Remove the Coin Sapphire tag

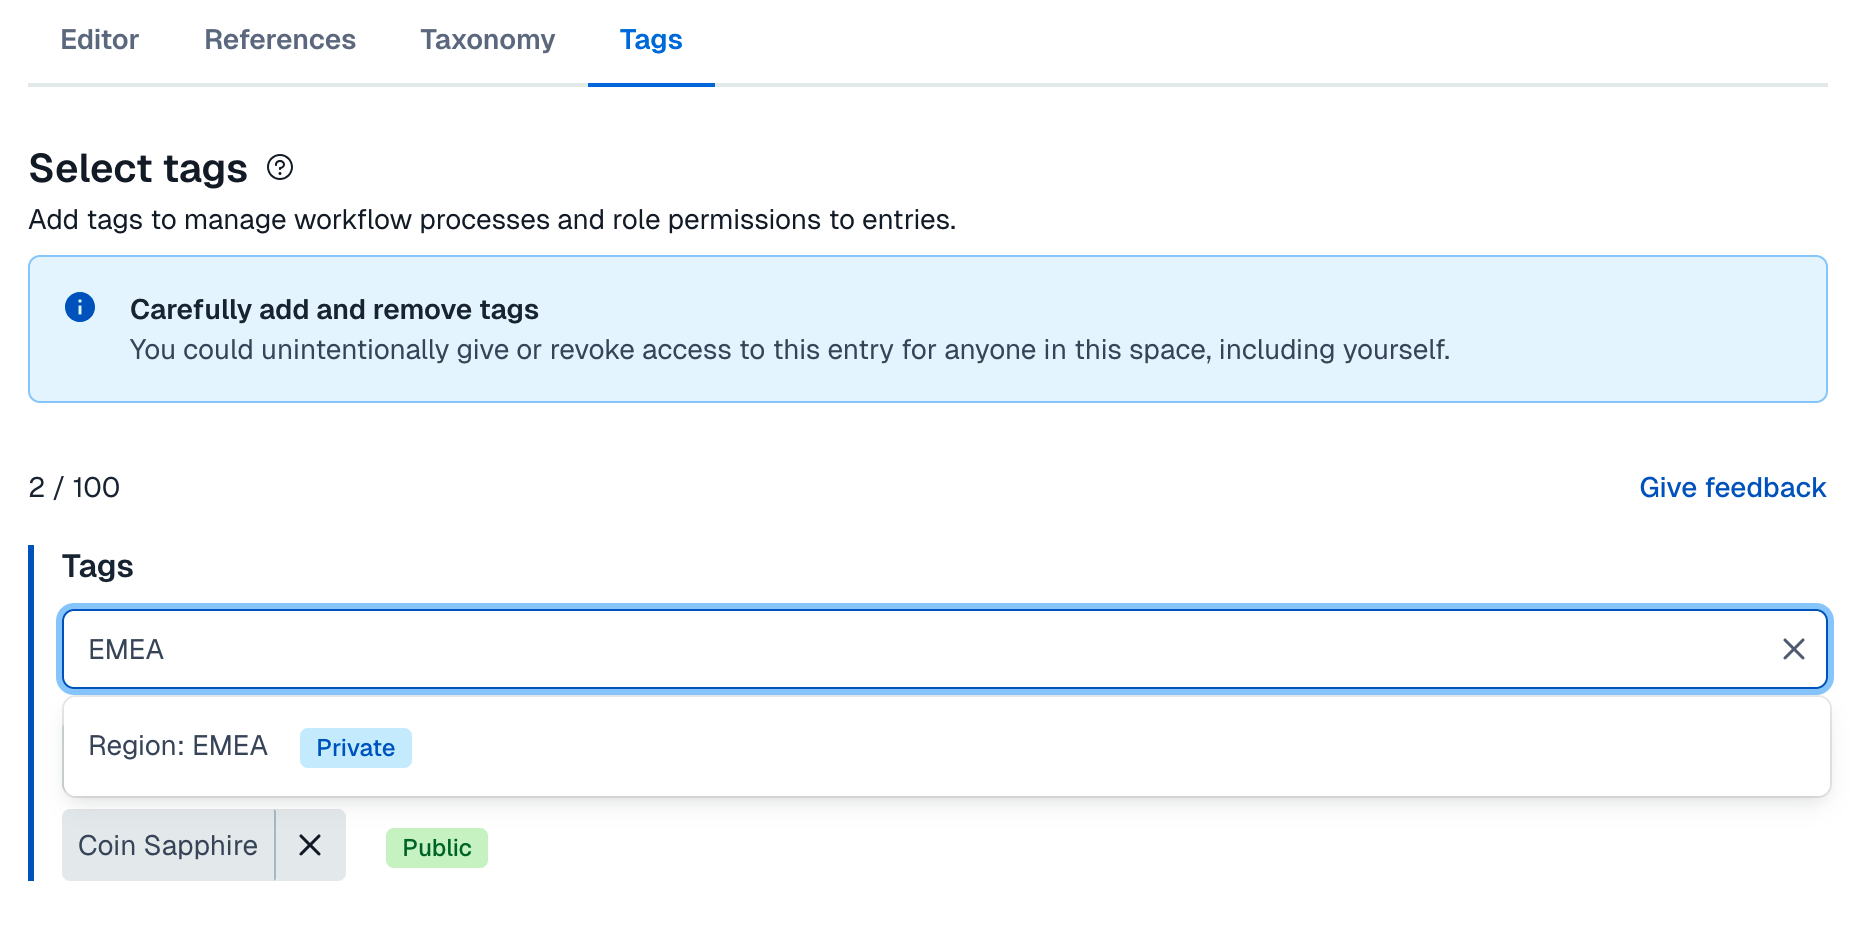(310, 846)
